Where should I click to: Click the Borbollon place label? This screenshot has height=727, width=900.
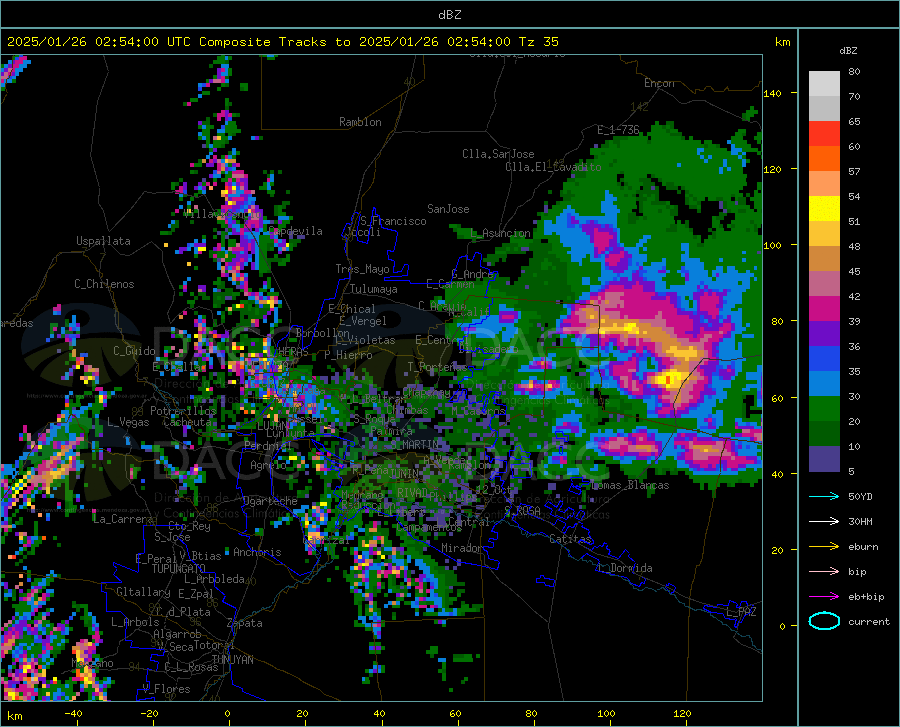[323, 333]
